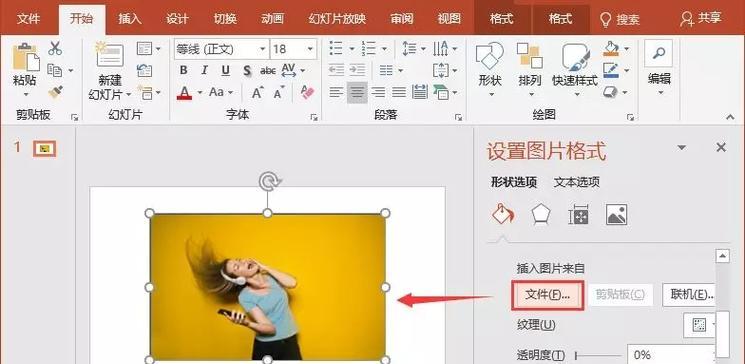Switch to the 设计 ribbon tab
This screenshot has height=364, width=745.
click(x=178, y=19)
